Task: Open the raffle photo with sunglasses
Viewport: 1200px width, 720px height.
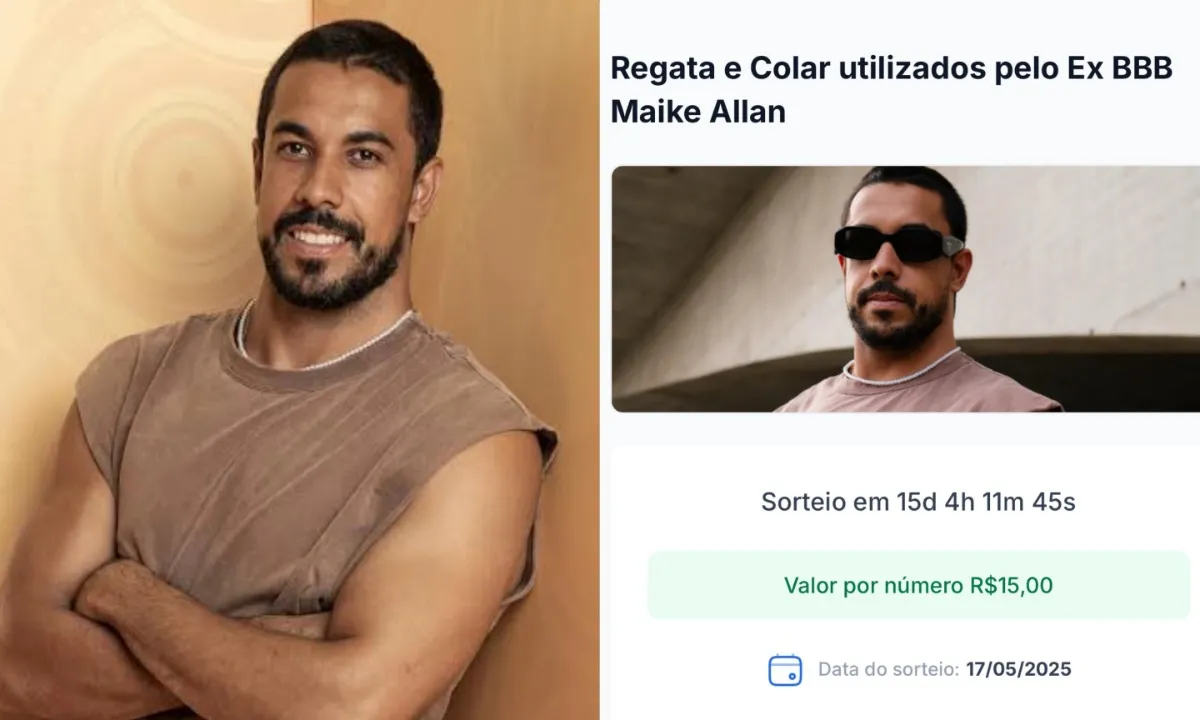Action: pos(905,289)
